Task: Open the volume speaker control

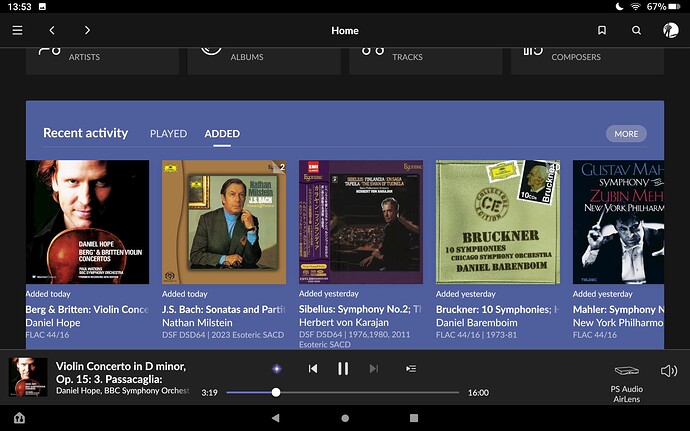Action: pyautogui.click(x=669, y=371)
